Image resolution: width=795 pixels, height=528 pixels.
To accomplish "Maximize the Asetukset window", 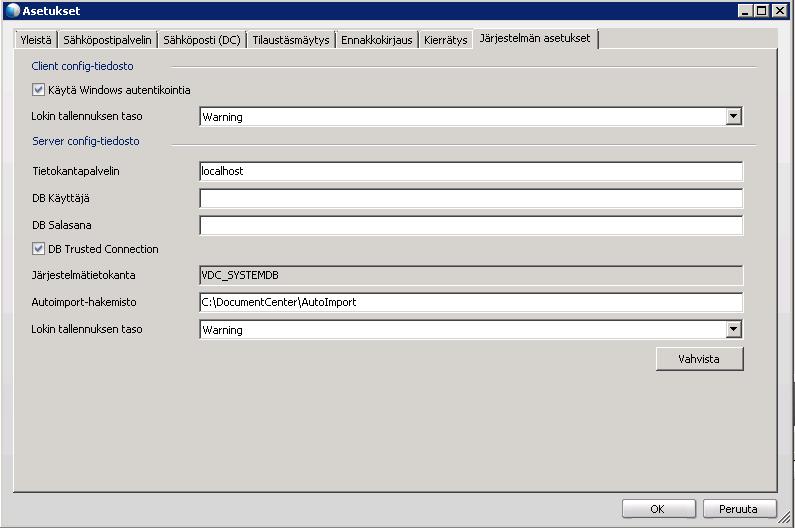I will [x=762, y=11].
